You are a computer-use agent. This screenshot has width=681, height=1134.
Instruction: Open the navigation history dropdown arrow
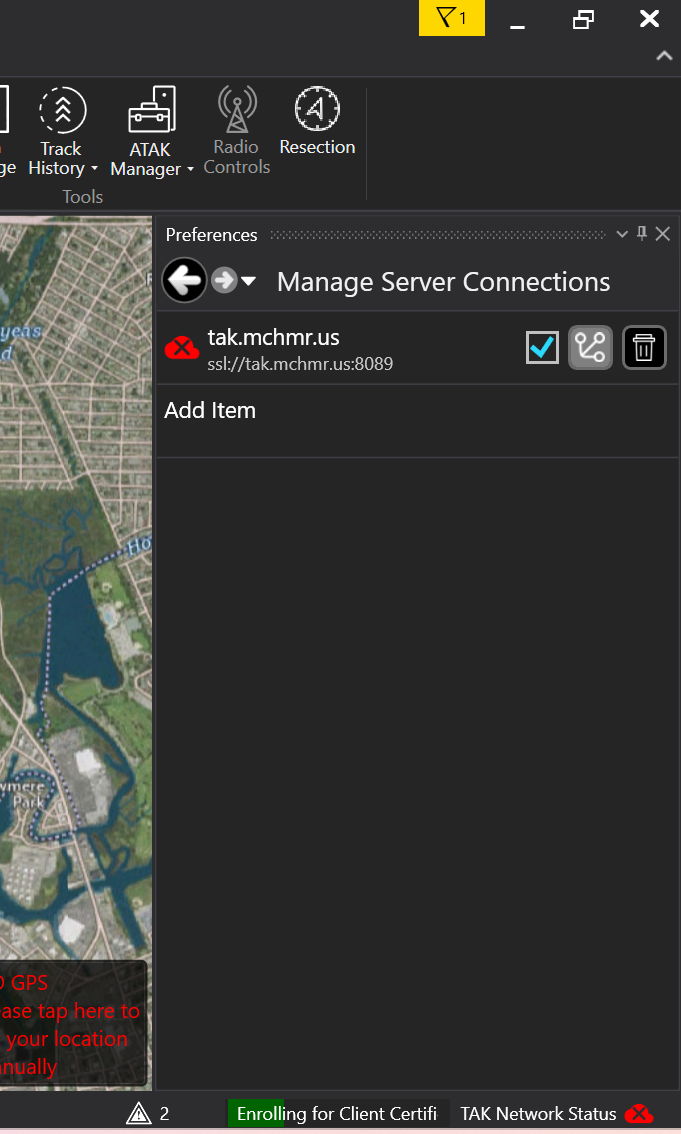pos(248,281)
